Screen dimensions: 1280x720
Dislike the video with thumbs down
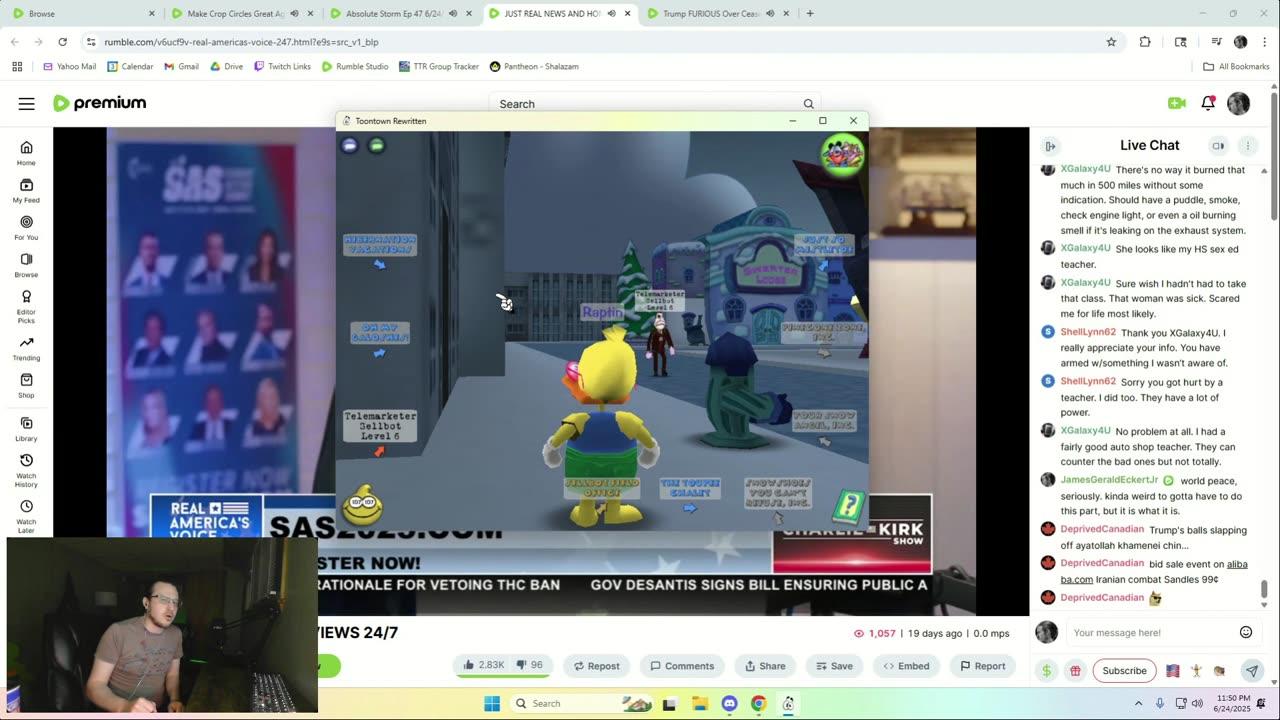pyautogui.click(x=531, y=665)
